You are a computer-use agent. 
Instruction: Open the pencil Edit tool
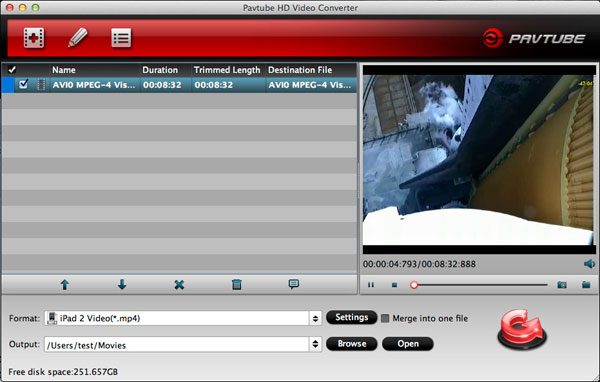pyautogui.click(x=78, y=38)
